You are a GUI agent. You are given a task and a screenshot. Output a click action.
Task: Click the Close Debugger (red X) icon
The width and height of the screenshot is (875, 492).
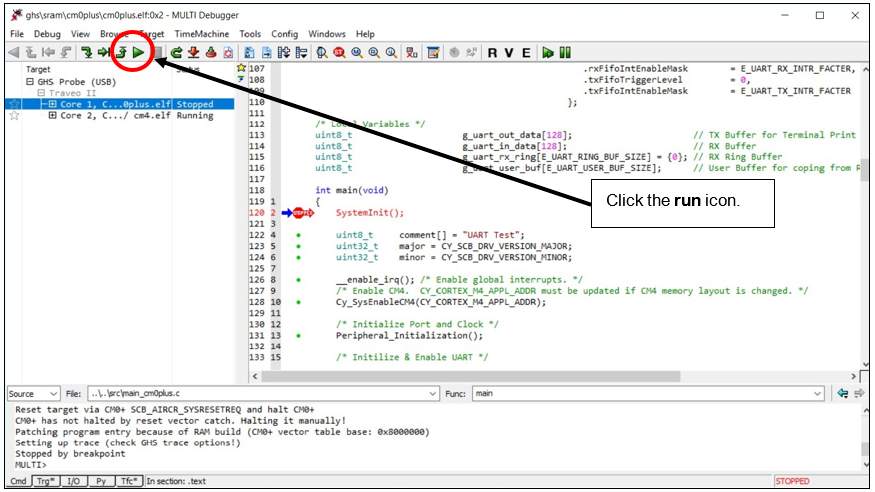[x=412, y=52]
